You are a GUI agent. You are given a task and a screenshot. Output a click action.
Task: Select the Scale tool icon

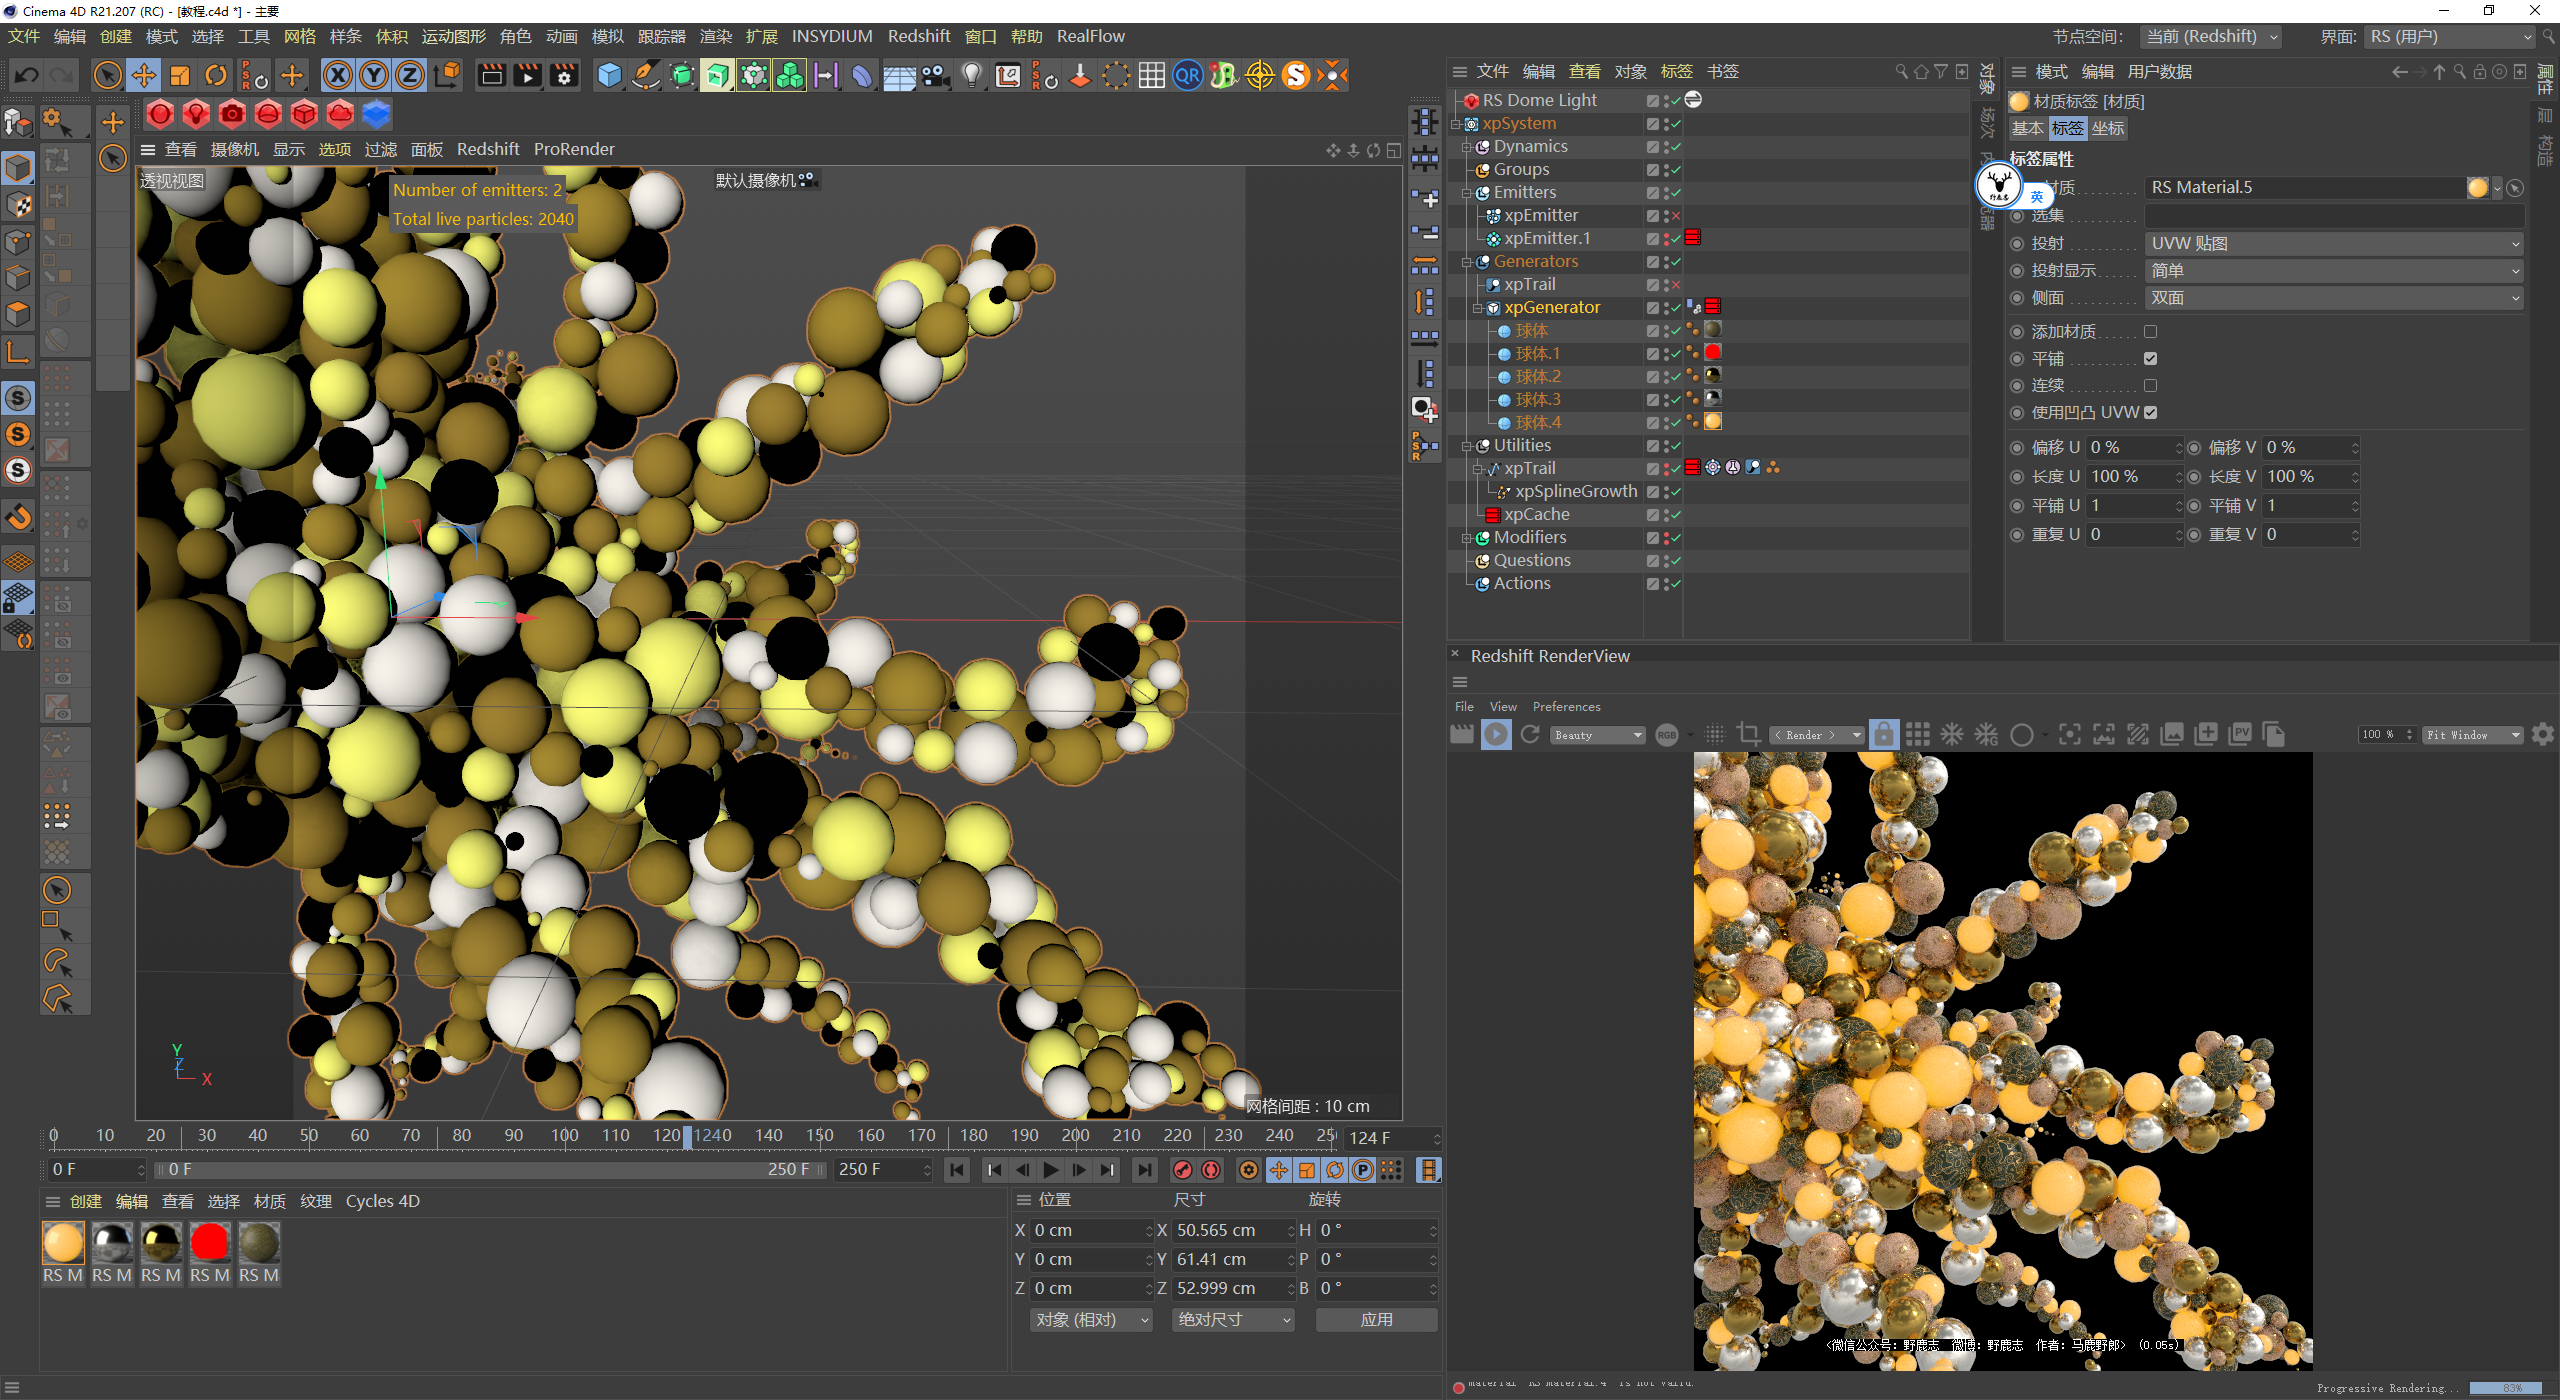(x=180, y=75)
